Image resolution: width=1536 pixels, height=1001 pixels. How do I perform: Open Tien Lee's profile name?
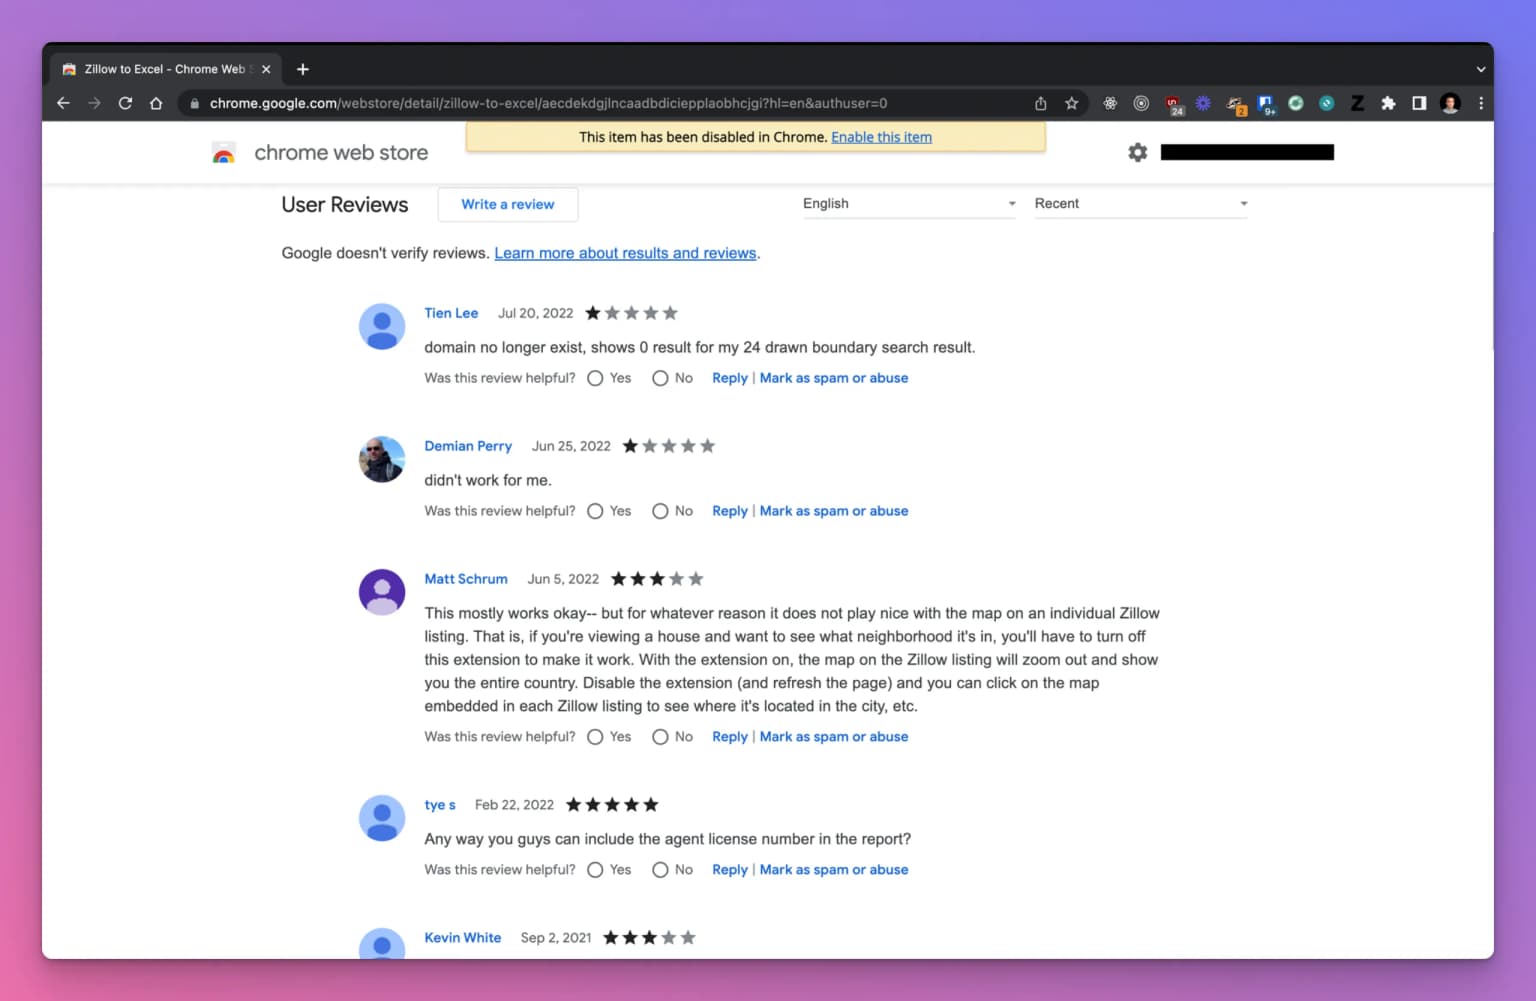pyautogui.click(x=451, y=313)
